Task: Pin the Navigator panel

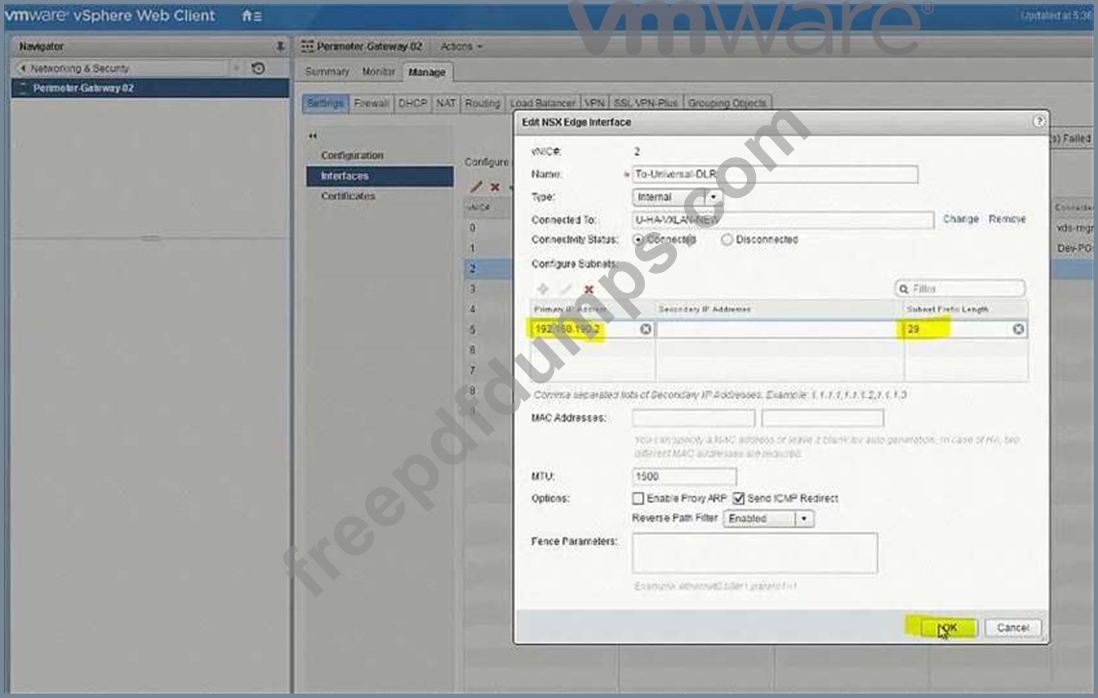Action: [280, 46]
